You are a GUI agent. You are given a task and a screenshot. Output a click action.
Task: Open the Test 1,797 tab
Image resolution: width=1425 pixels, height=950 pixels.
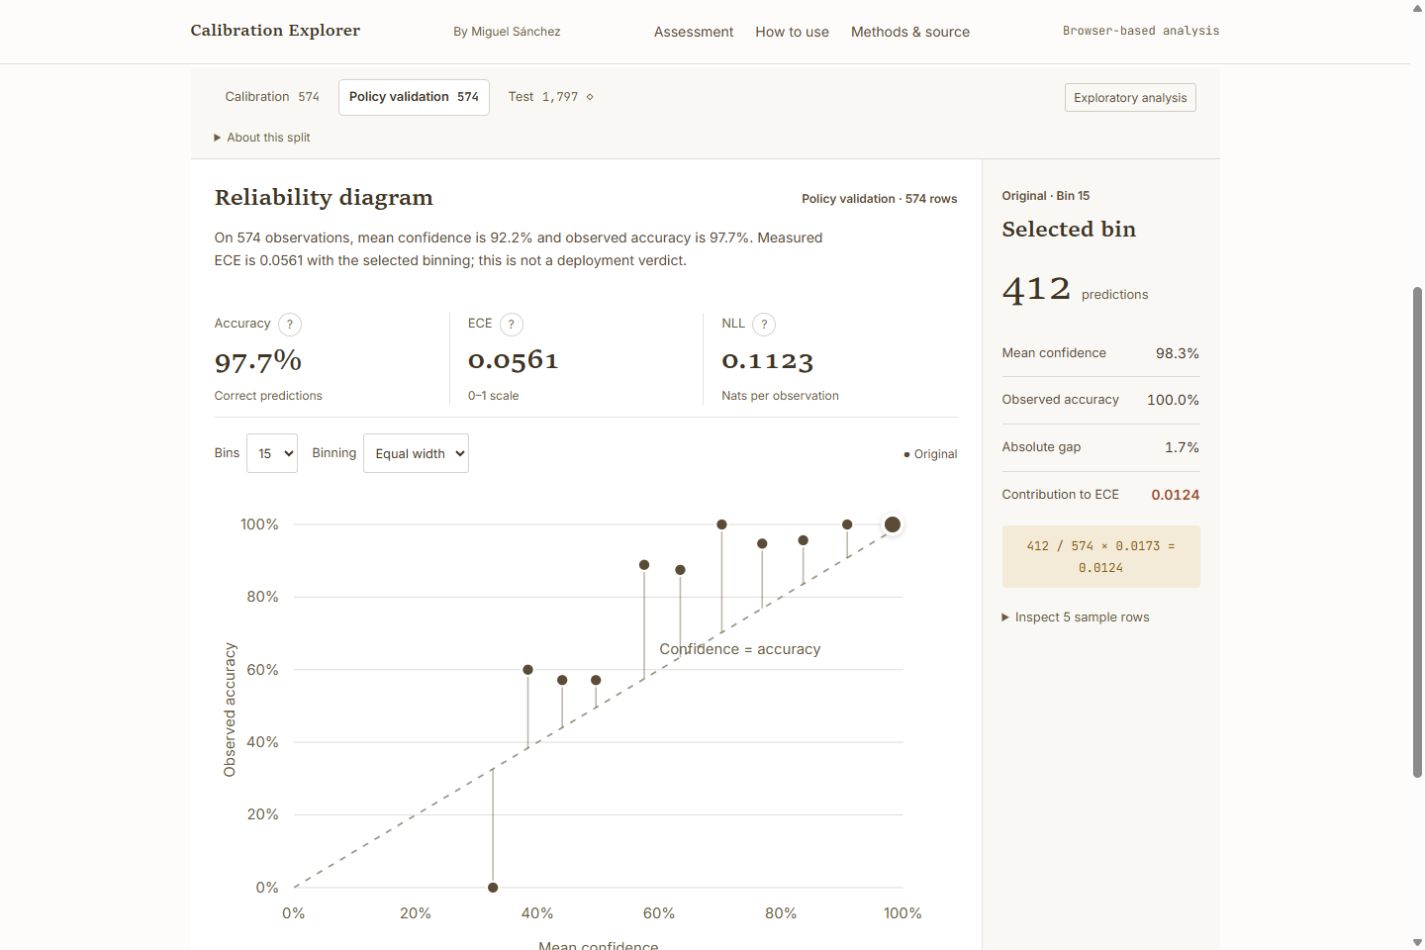click(551, 97)
